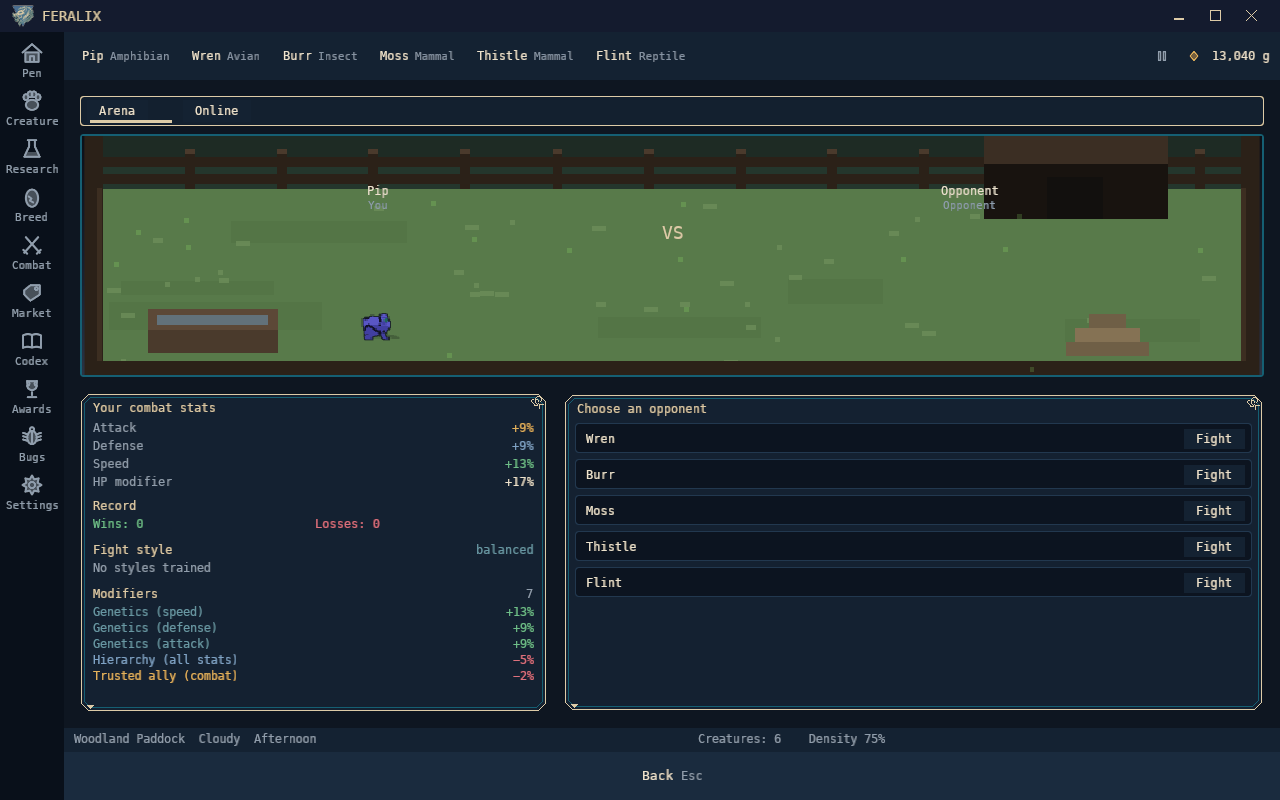Go Back using the bottom button
The height and width of the screenshot is (800, 1280).
[x=672, y=776]
